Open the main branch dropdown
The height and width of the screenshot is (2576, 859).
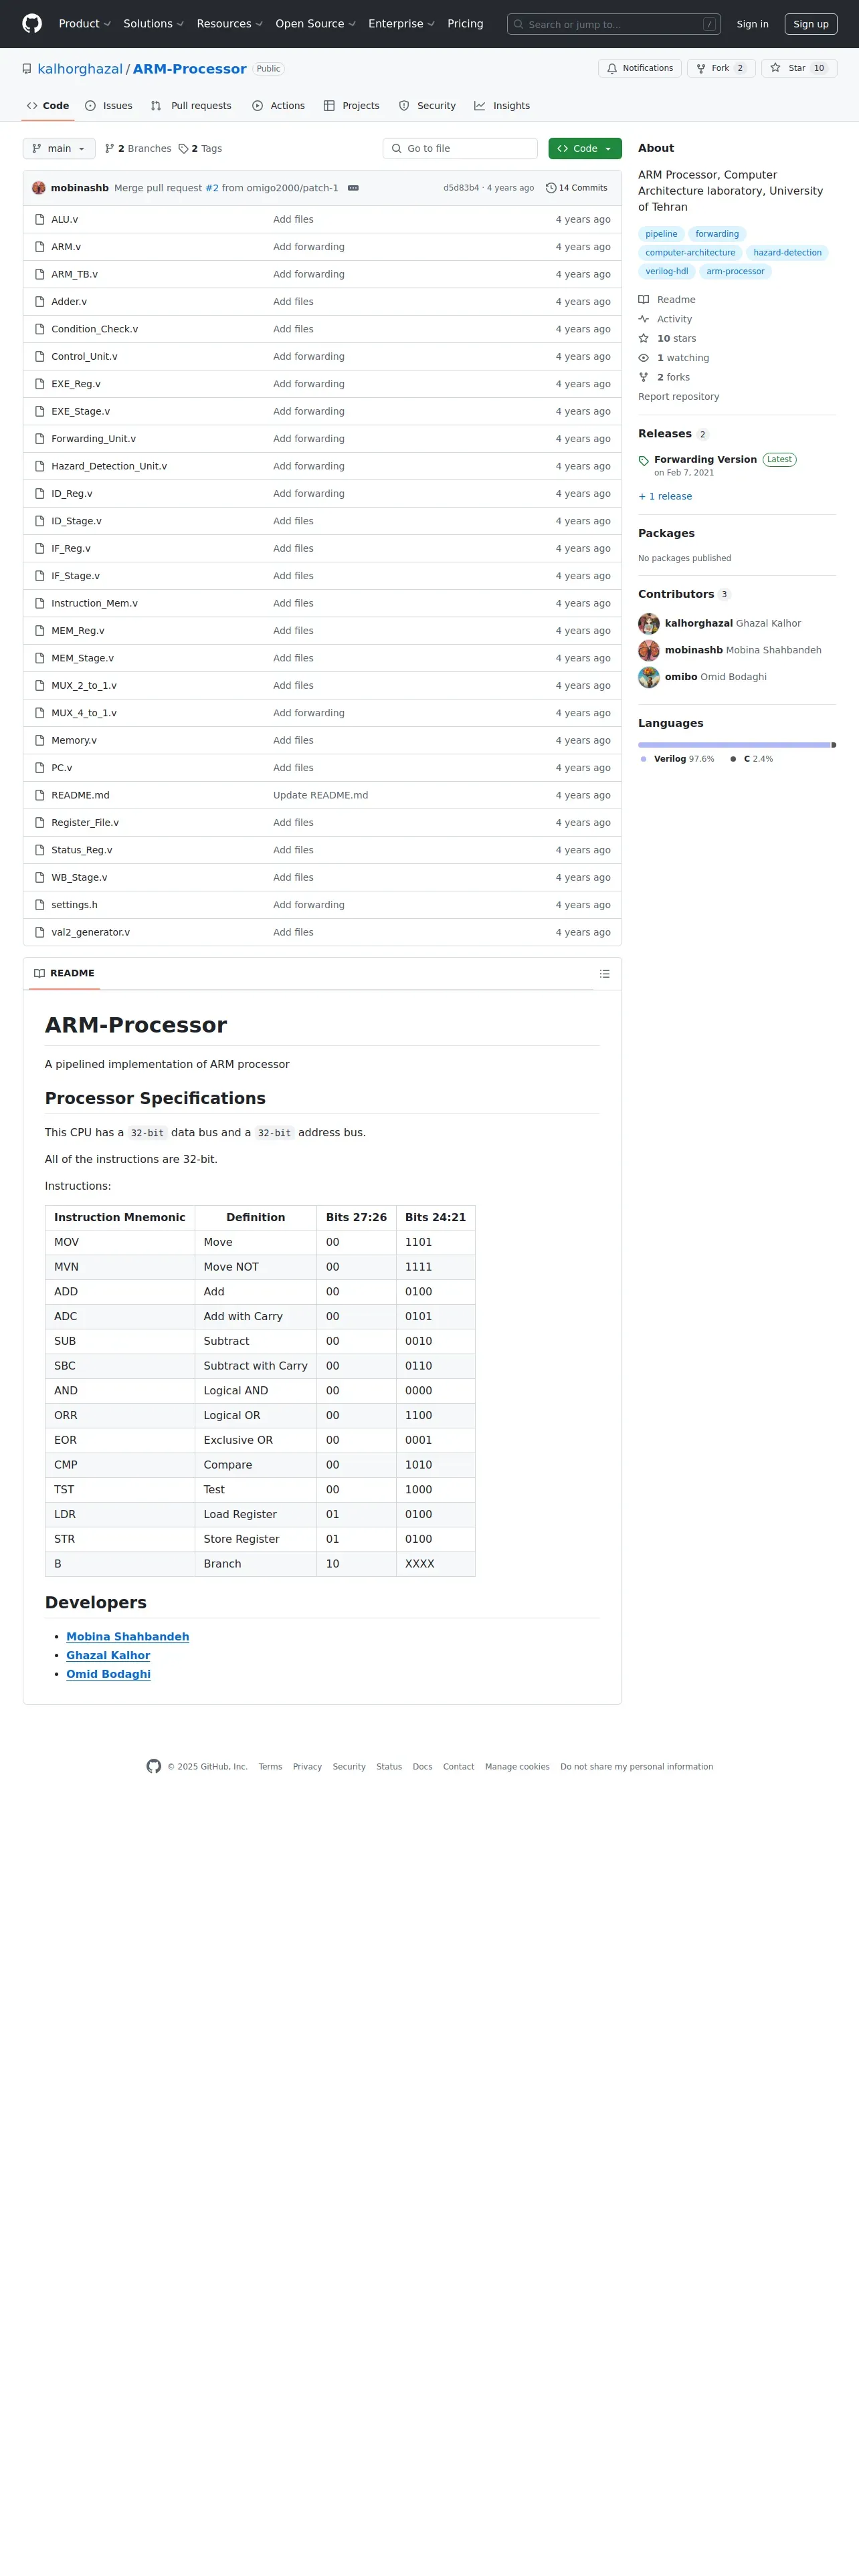tap(59, 149)
